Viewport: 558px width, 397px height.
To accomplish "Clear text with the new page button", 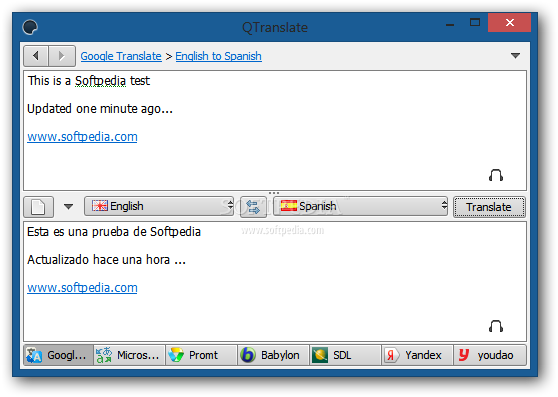I will (38, 207).
